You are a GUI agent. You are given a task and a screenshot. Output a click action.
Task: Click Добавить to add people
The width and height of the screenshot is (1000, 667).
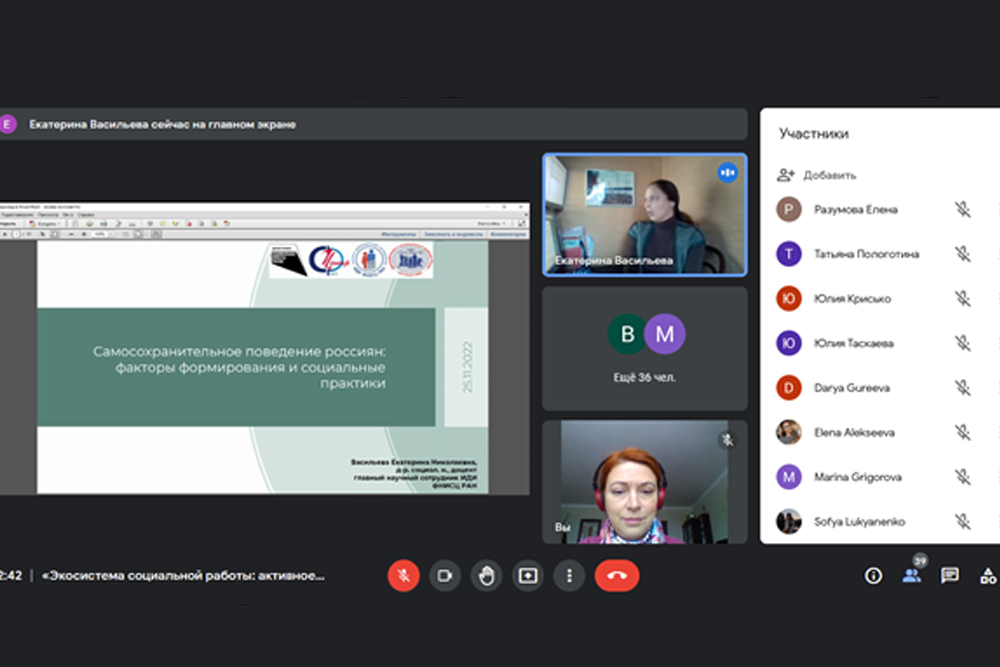tap(817, 175)
